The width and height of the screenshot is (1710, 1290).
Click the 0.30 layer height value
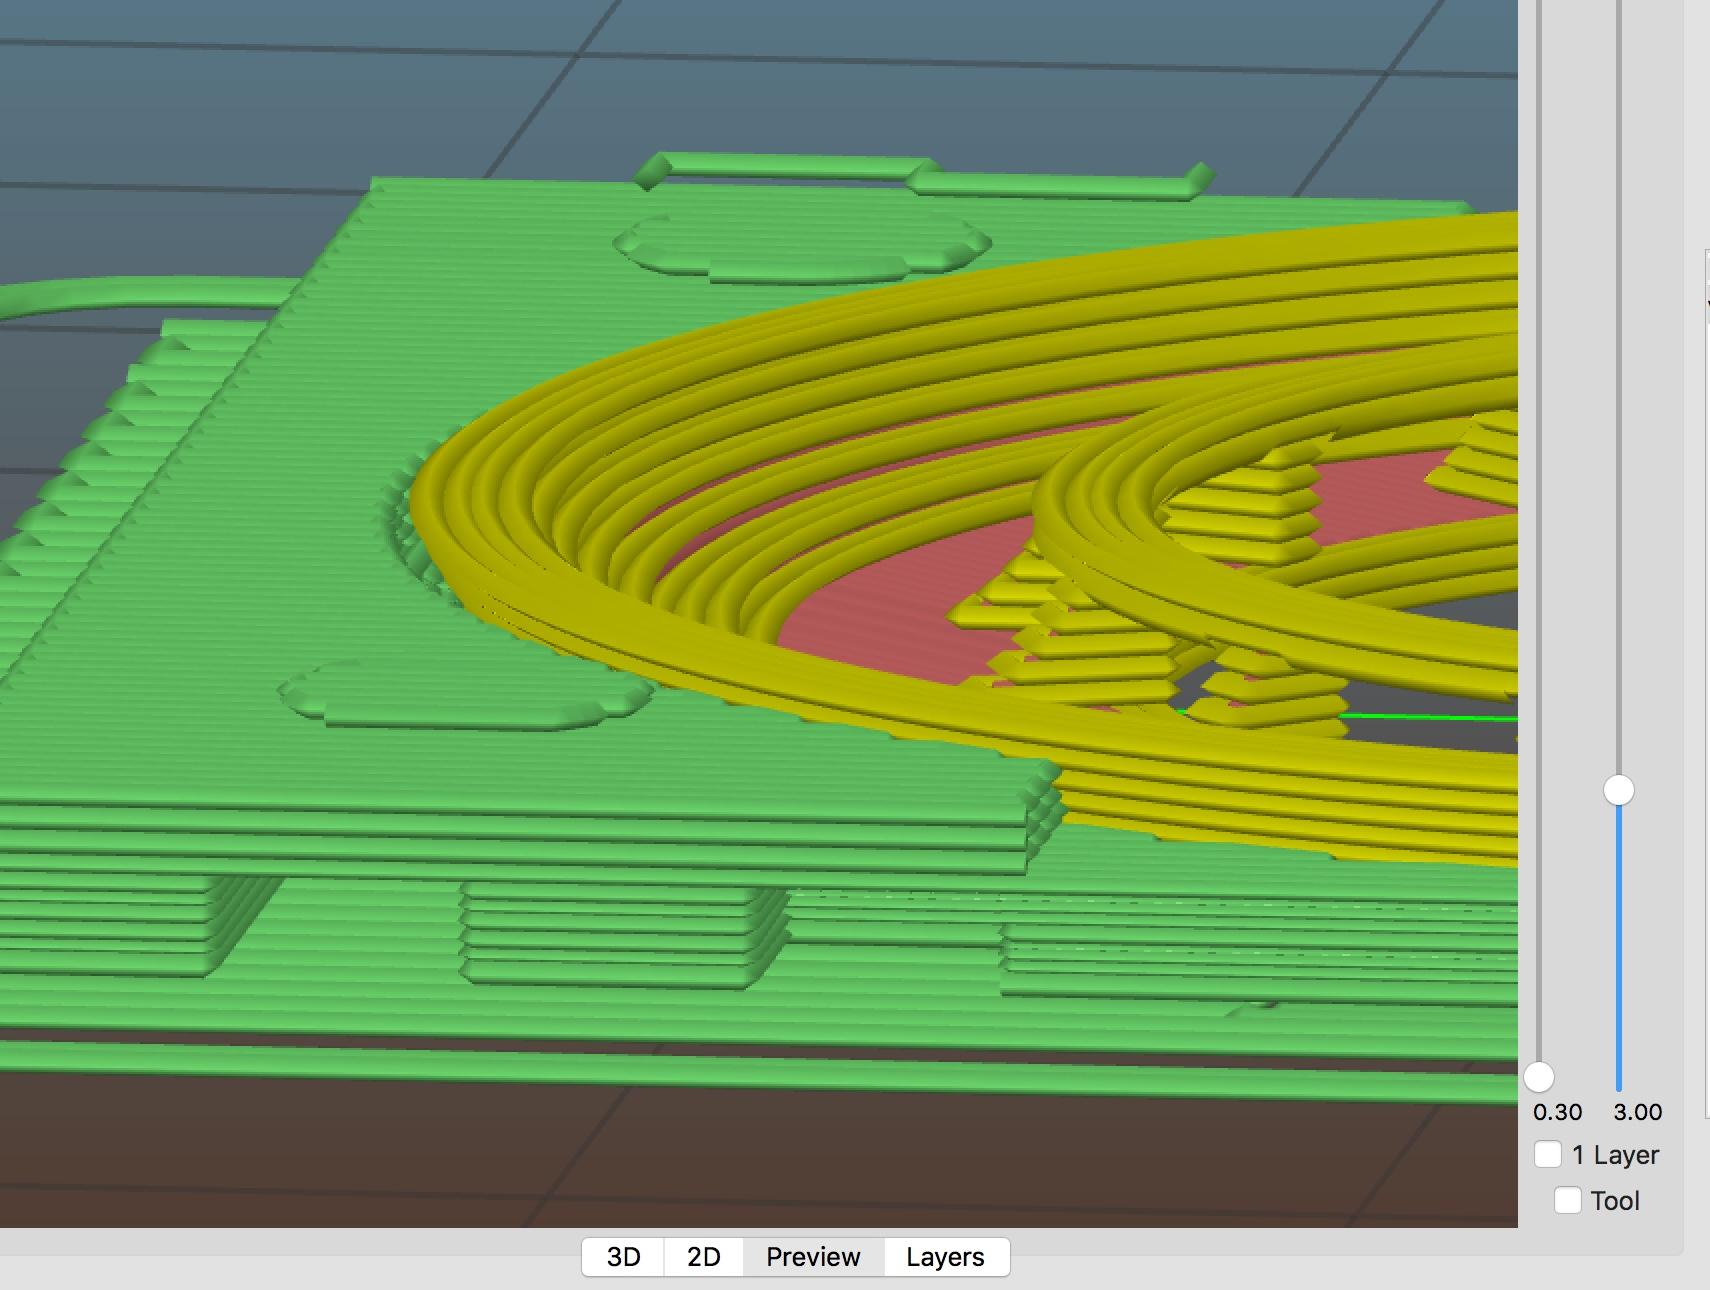(1557, 1112)
